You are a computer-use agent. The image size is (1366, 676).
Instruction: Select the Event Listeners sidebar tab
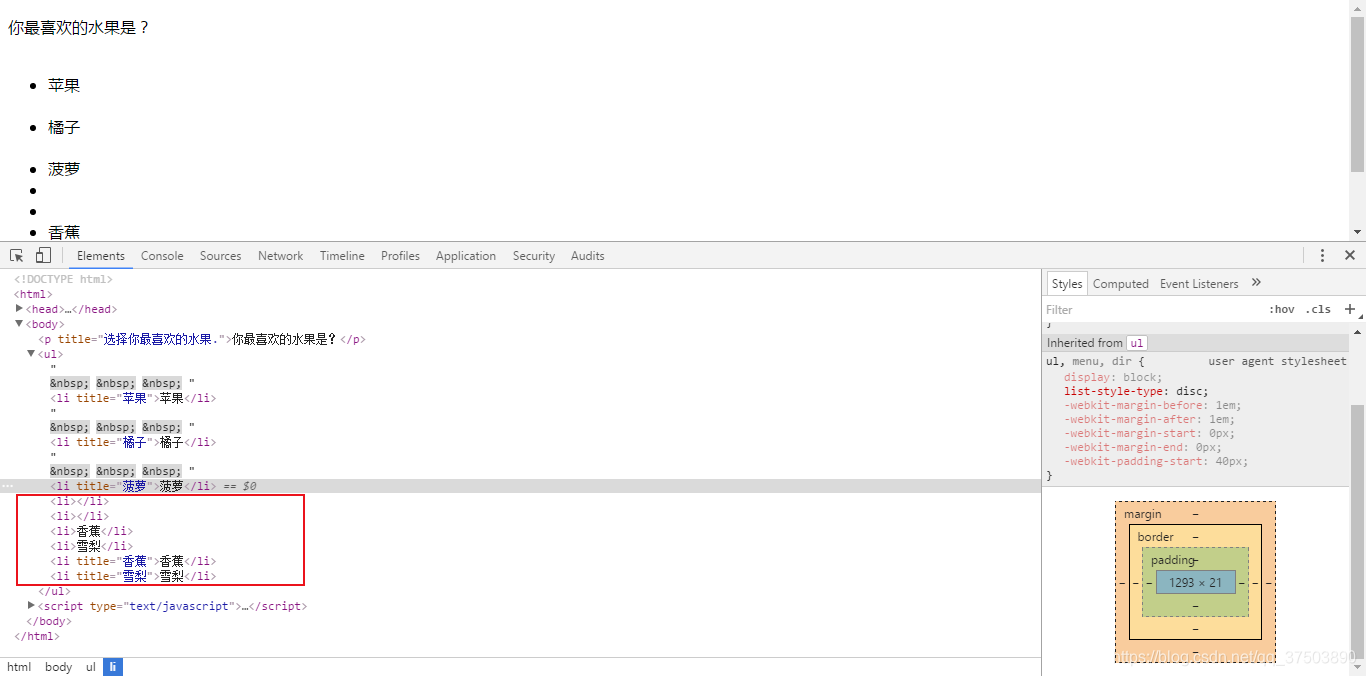1199,284
